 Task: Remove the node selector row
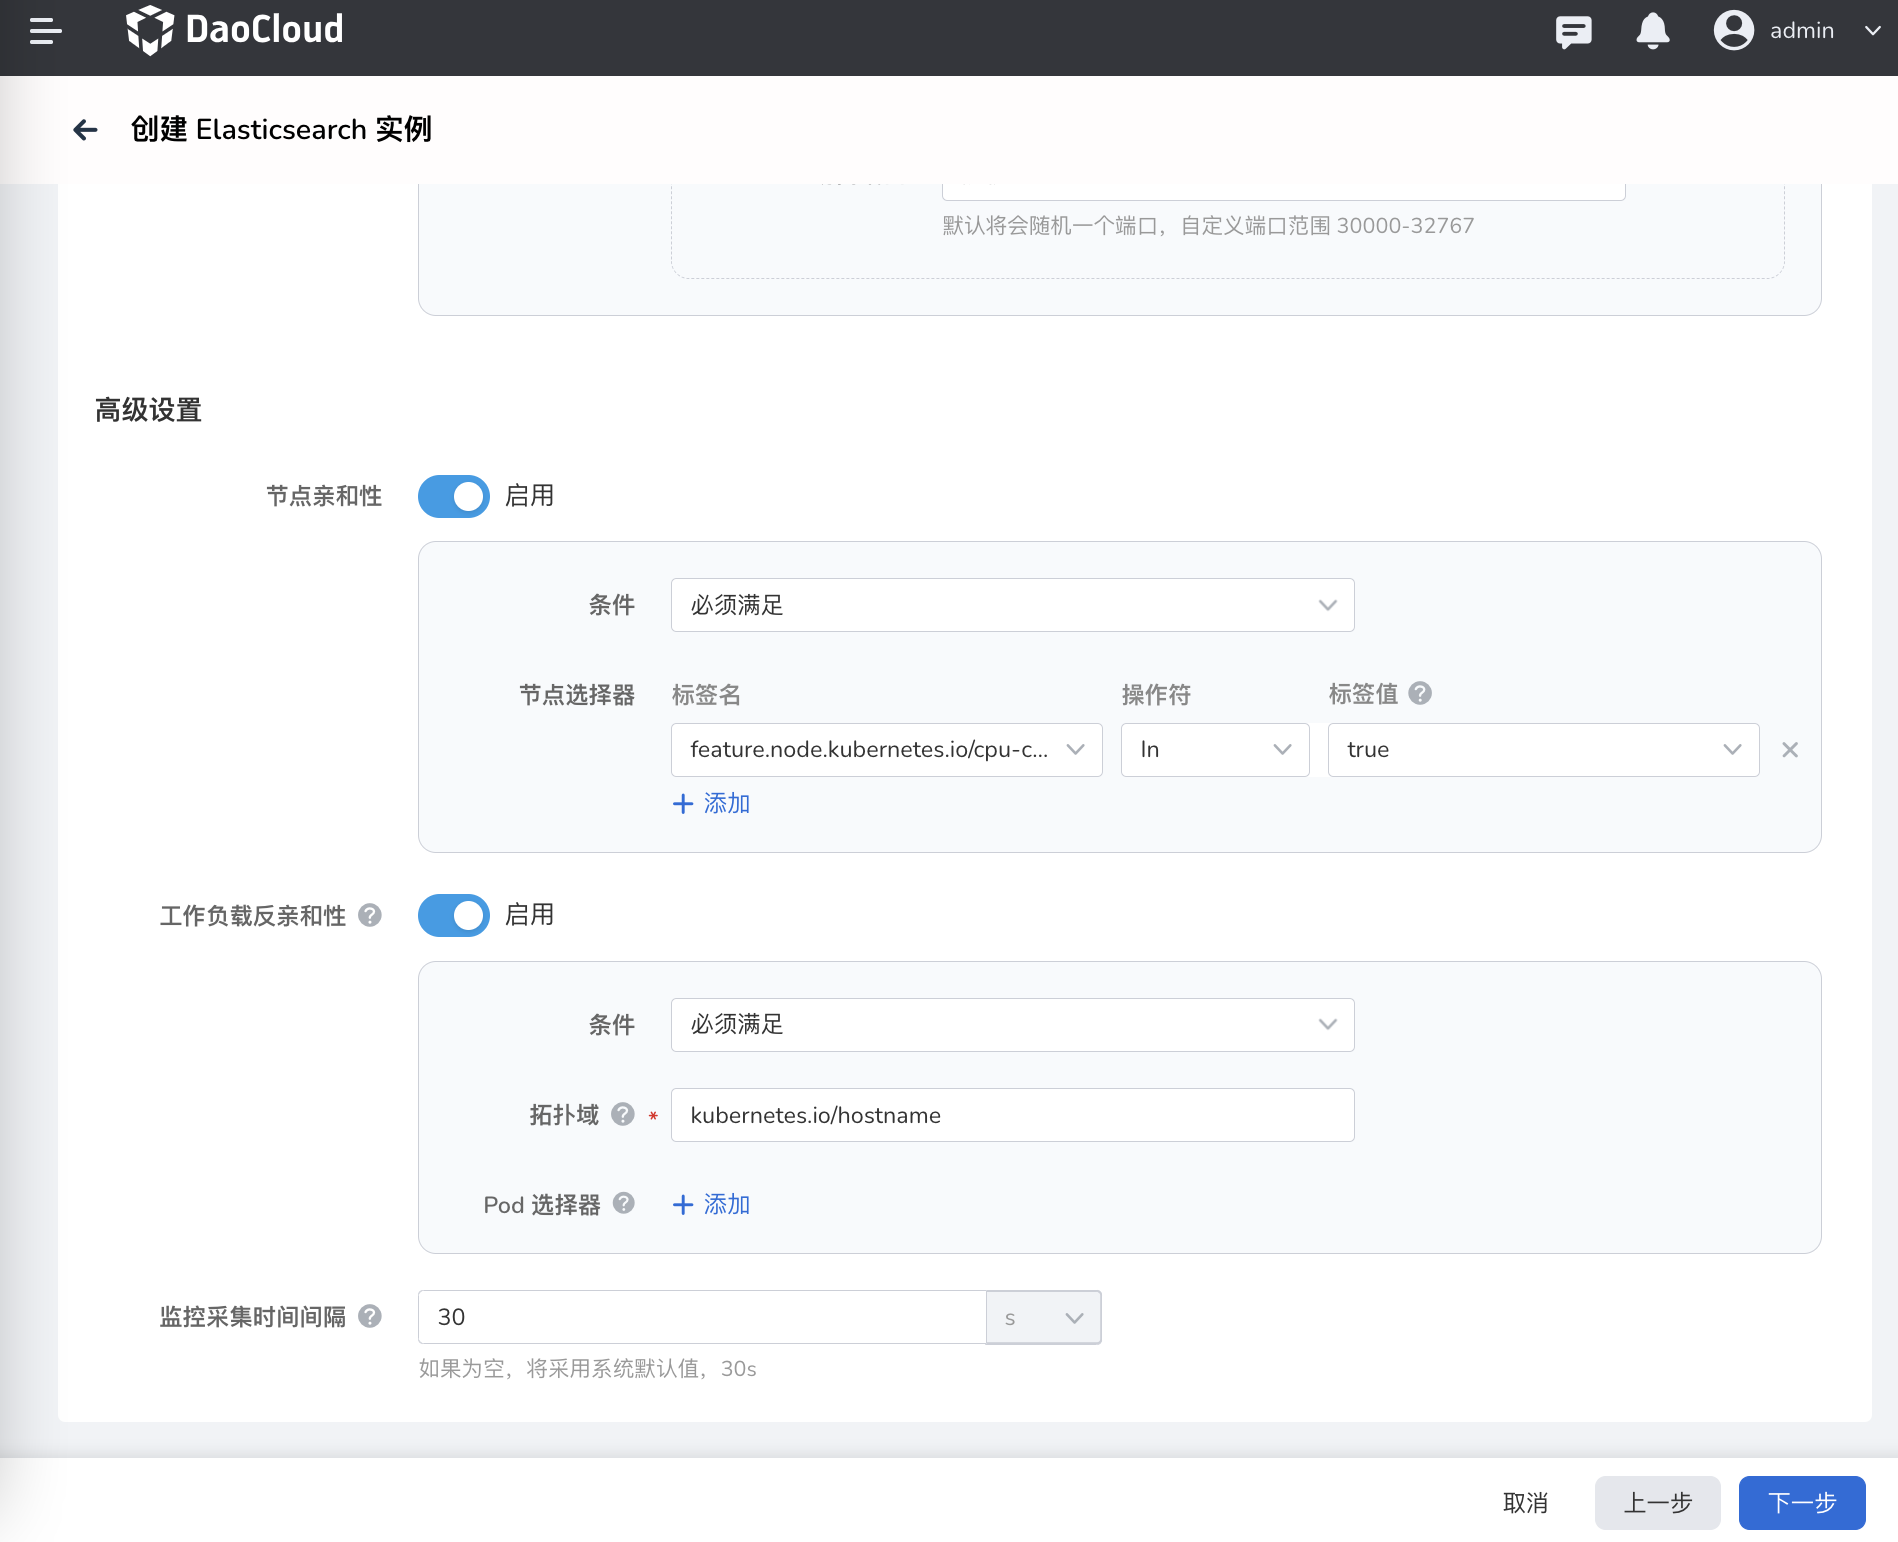coord(1790,750)
